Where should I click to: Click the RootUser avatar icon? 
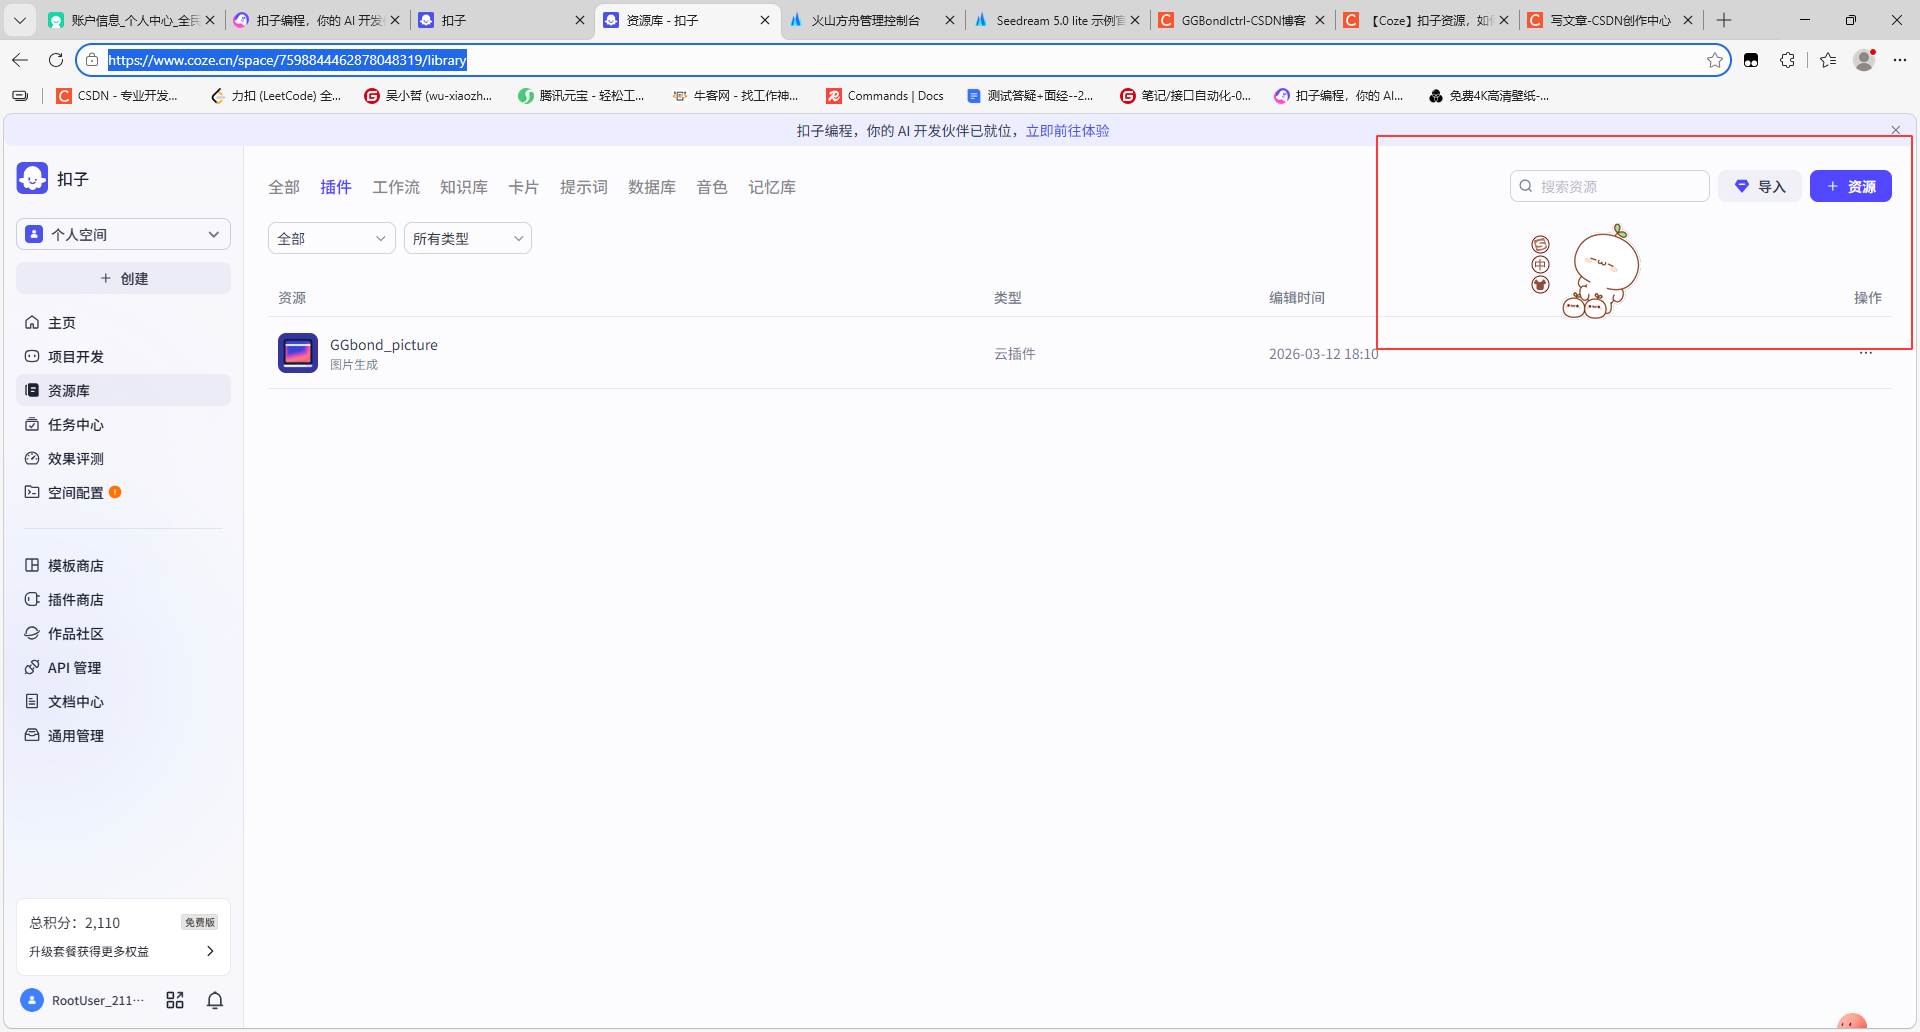pos(32,1000)
